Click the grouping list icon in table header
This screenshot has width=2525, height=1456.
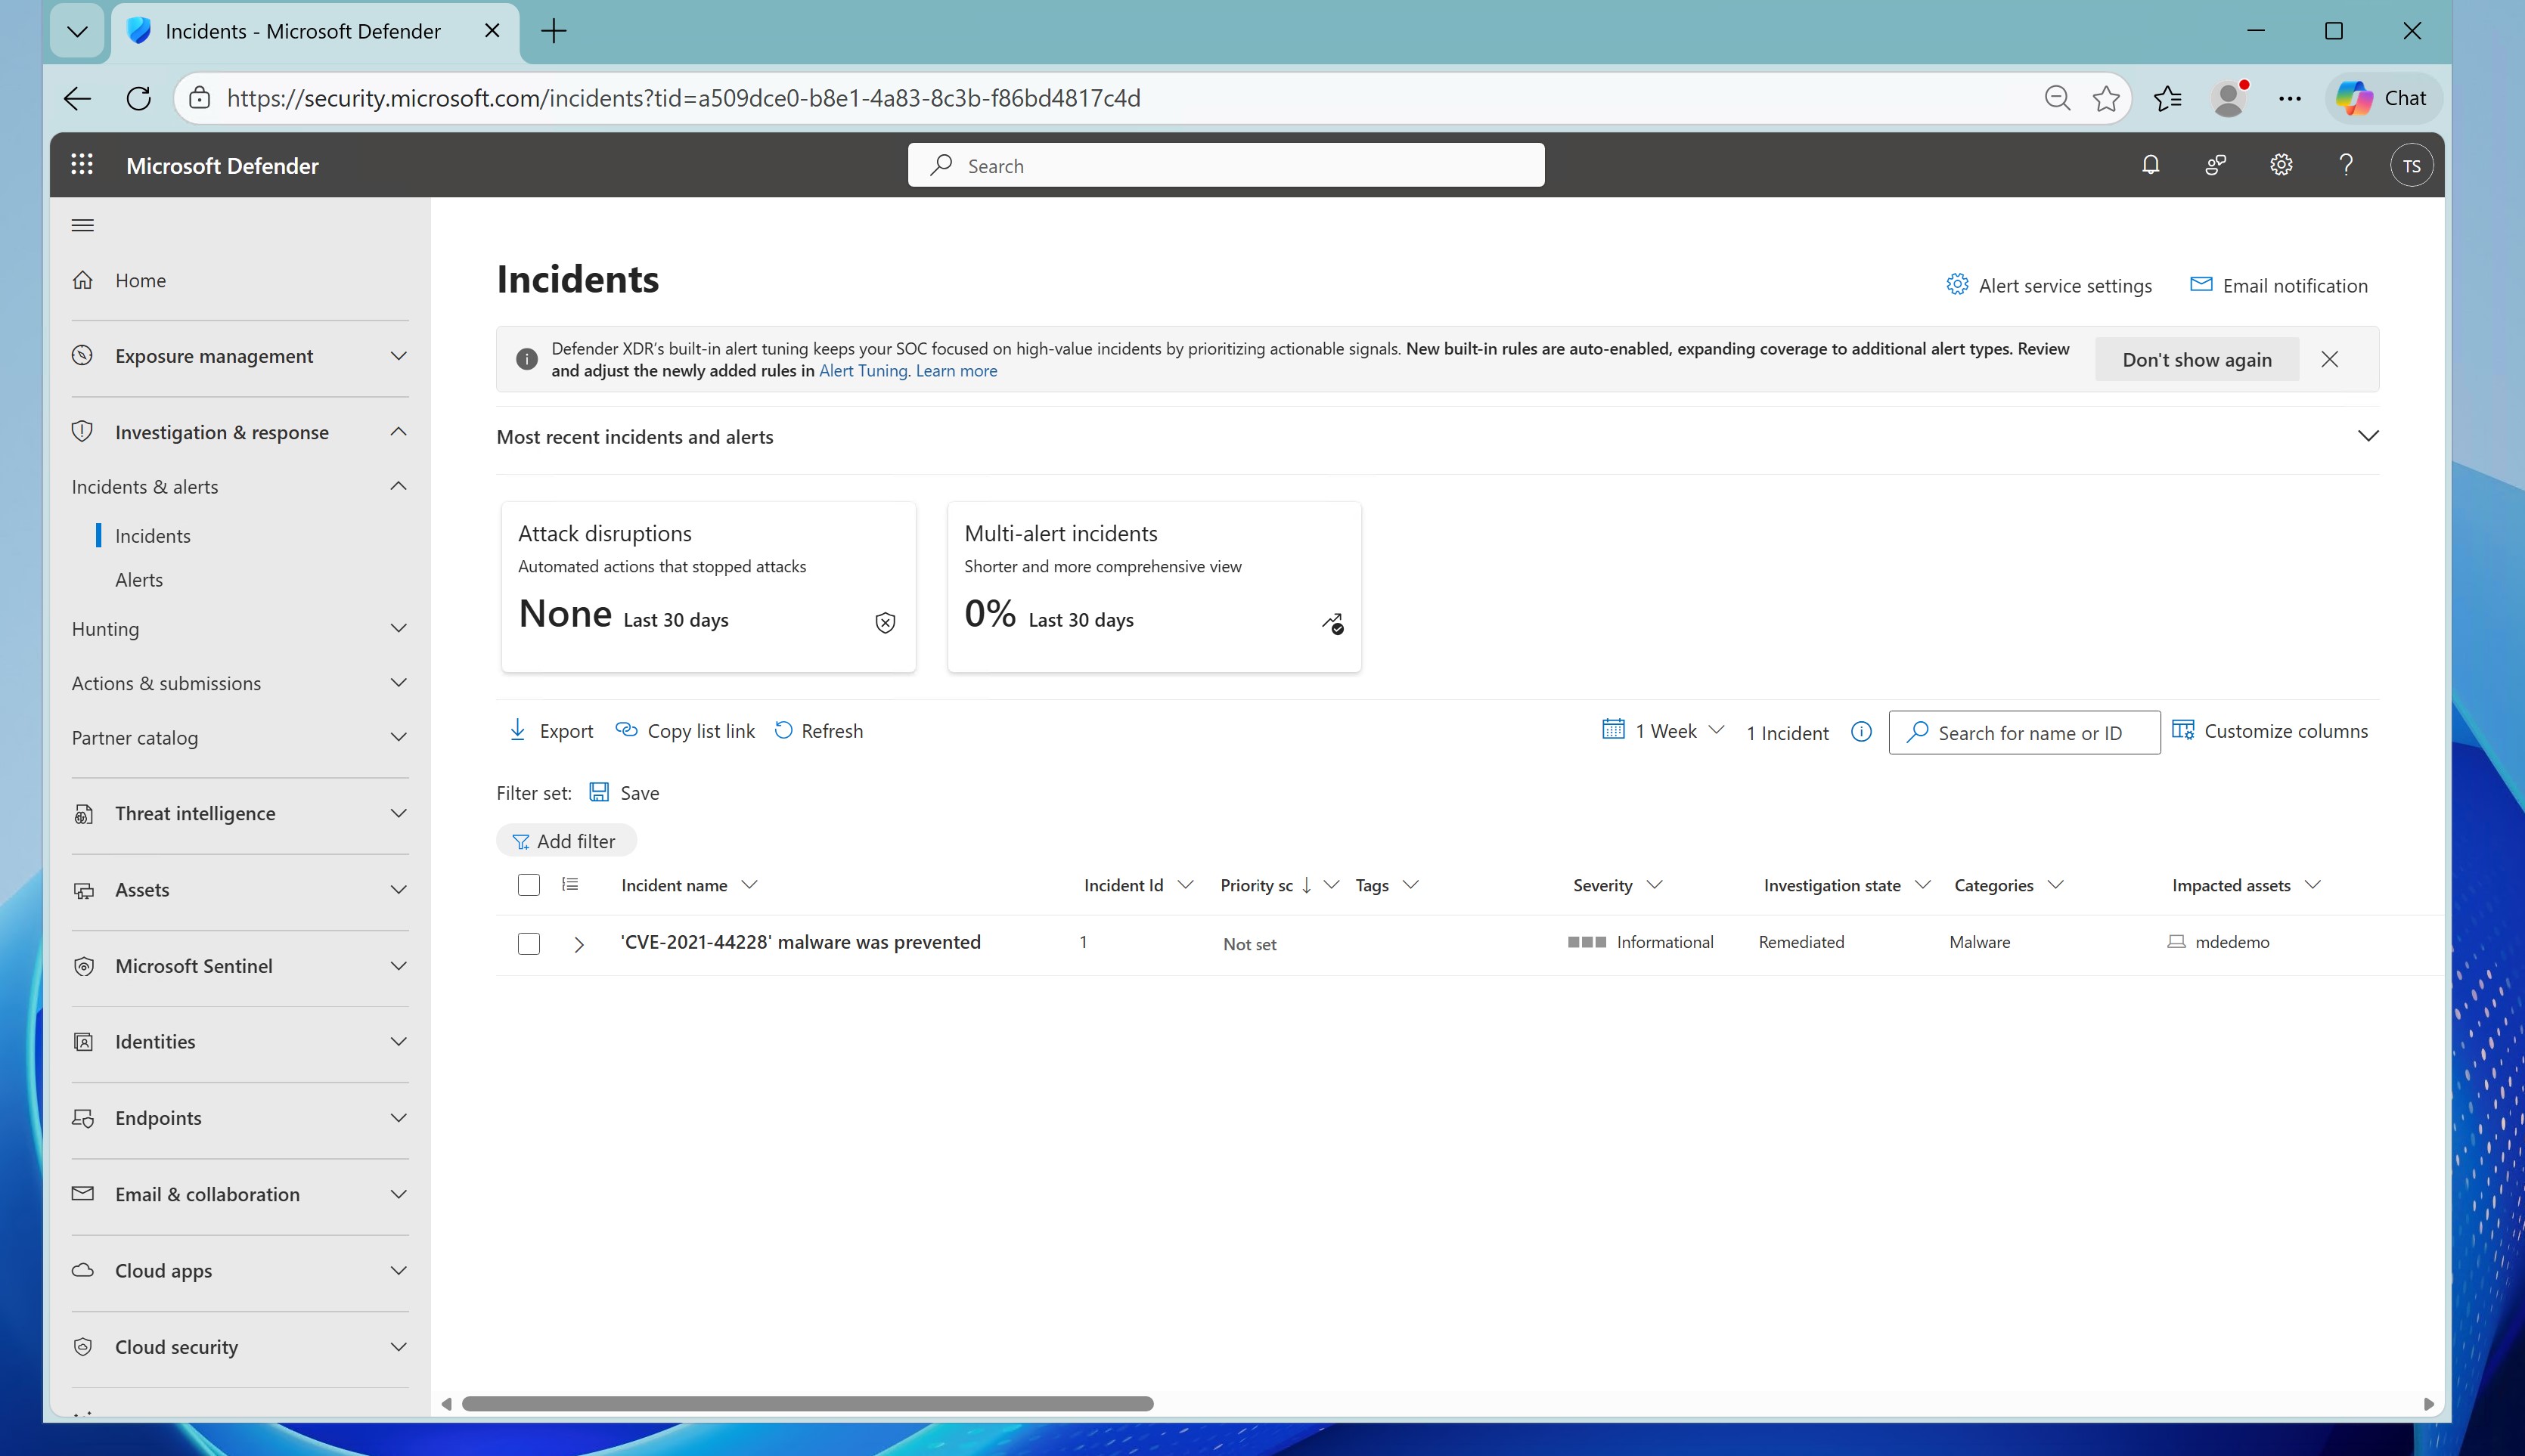tap(570, 884)
